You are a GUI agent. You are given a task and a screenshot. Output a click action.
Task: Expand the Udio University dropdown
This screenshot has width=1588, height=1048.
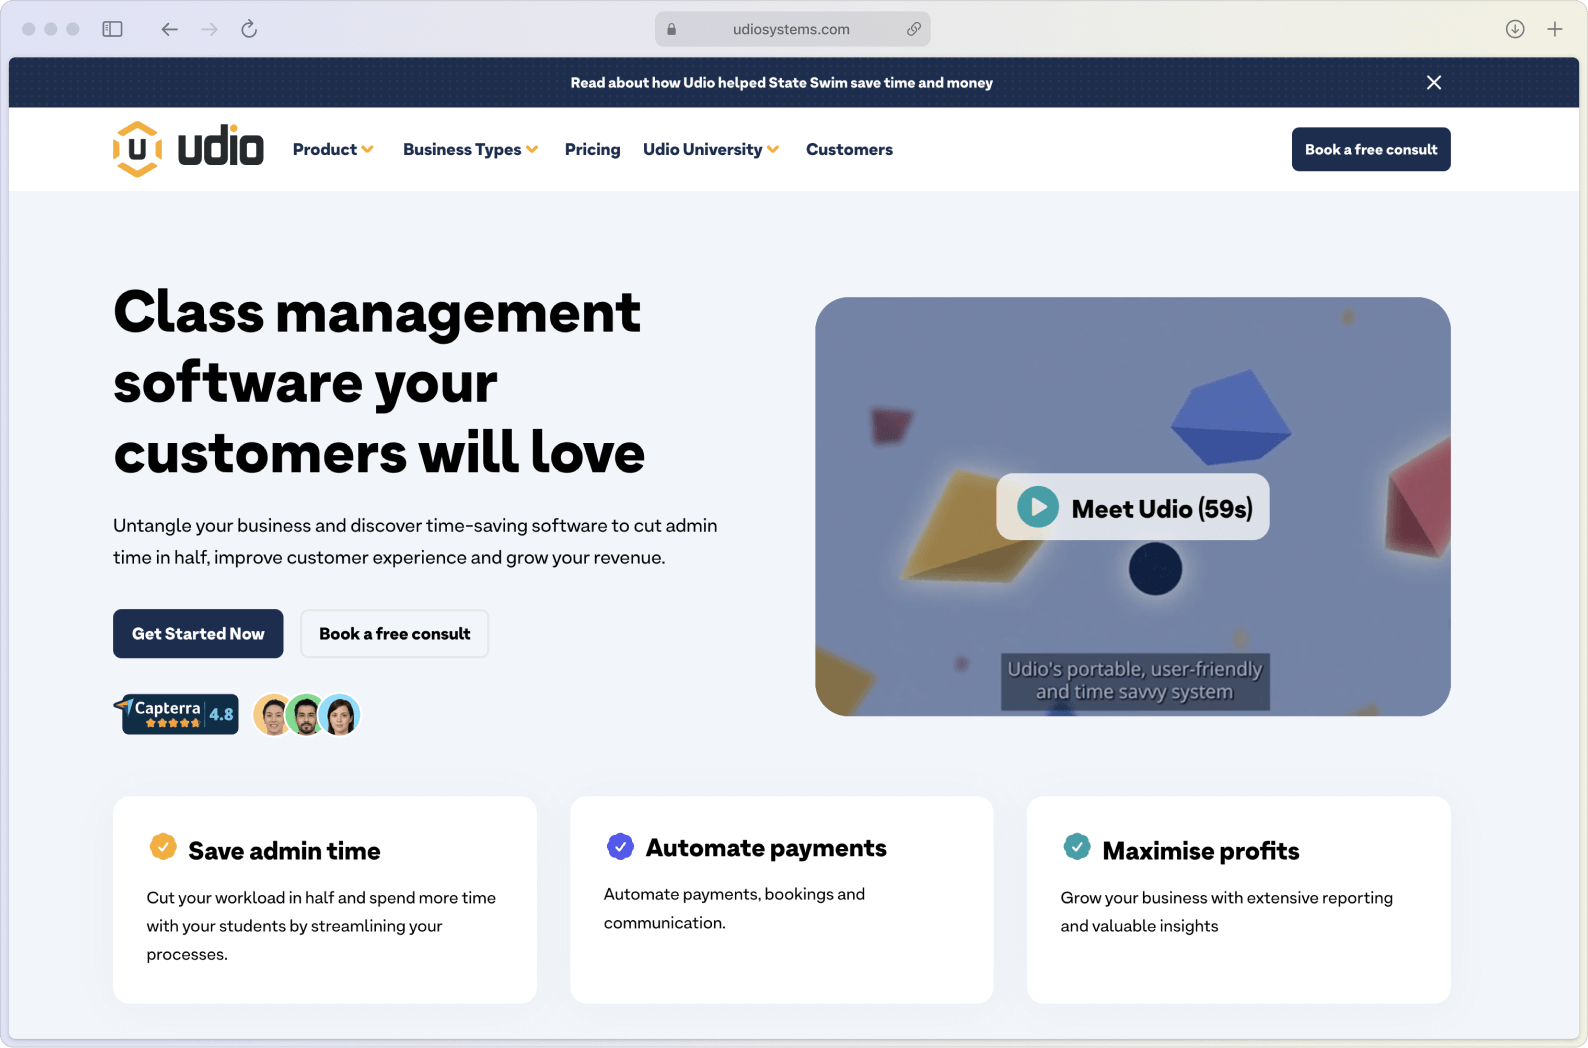click(x=711, y=149)
